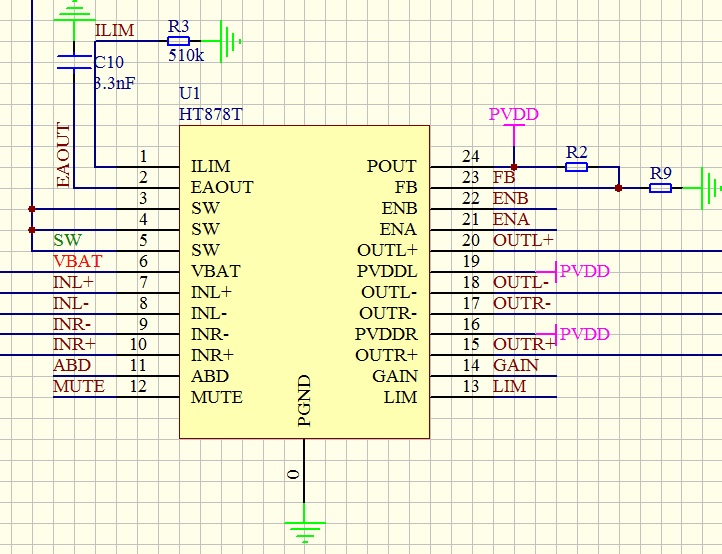Select the R9 resistor symbol
This screenshot has width=722, height=554.
pyautogui.click(x=660, y=187)
